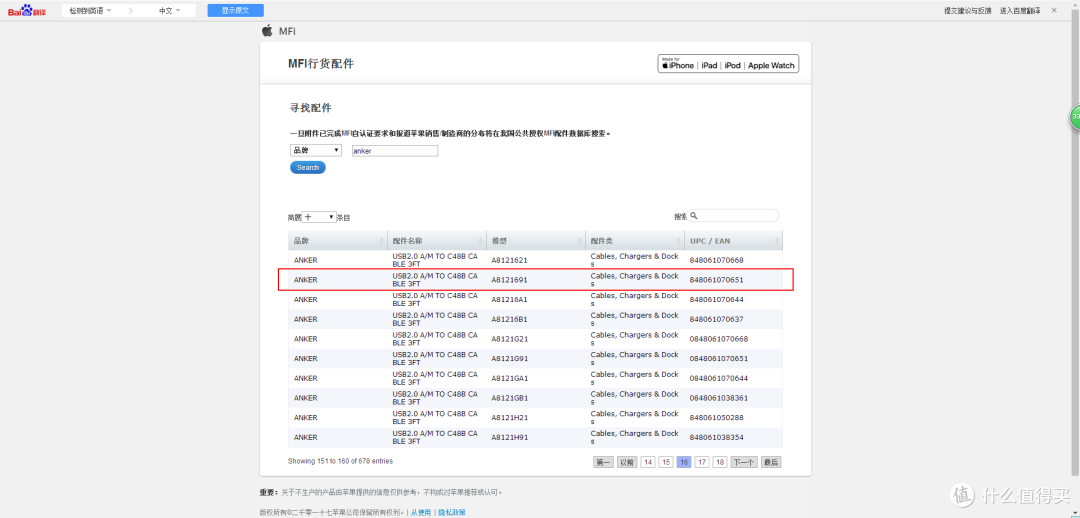
Task: Click the 寻找配件 section heading
Action: [311, 107]
